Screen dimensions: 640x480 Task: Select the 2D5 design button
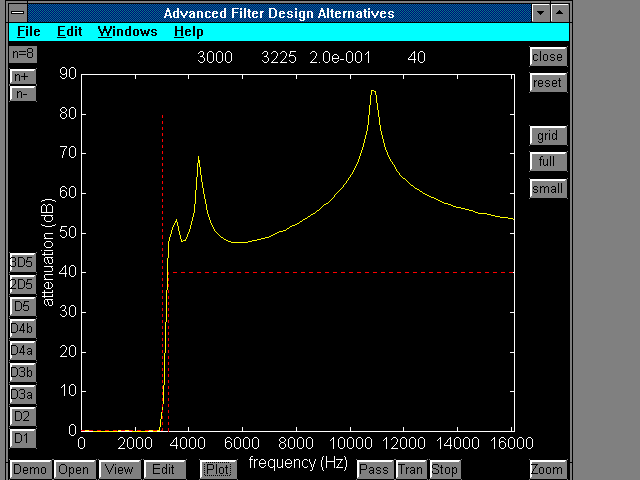coord(21,284)
